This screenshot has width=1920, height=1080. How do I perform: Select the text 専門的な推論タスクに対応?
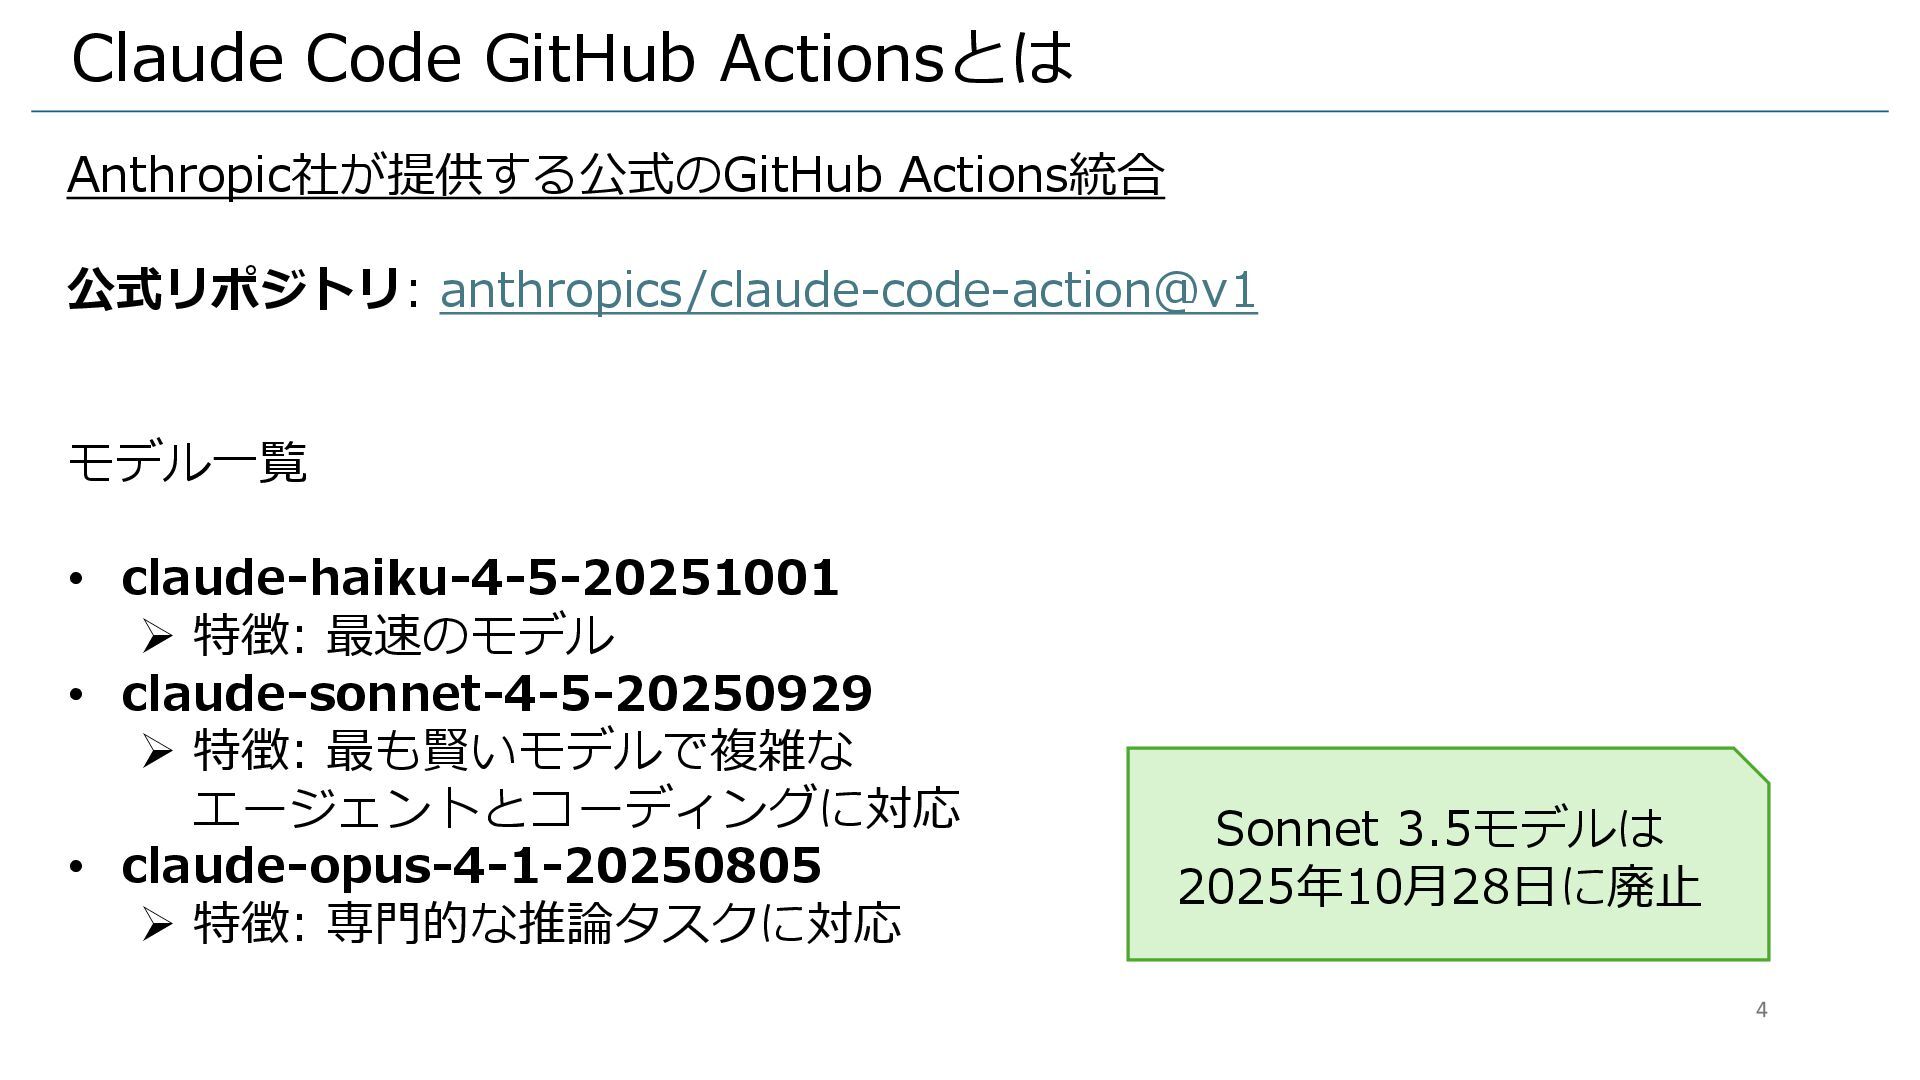(x=614, y=923)
